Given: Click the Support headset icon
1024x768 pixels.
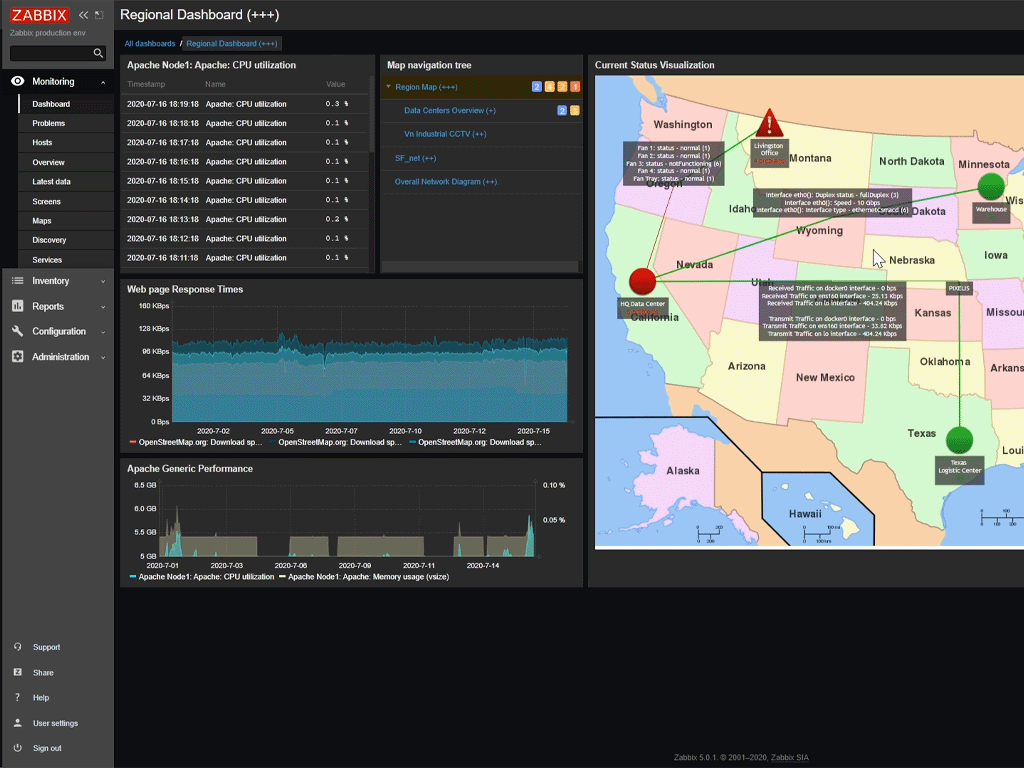Looking at the screenshot, I should [18, 647].
